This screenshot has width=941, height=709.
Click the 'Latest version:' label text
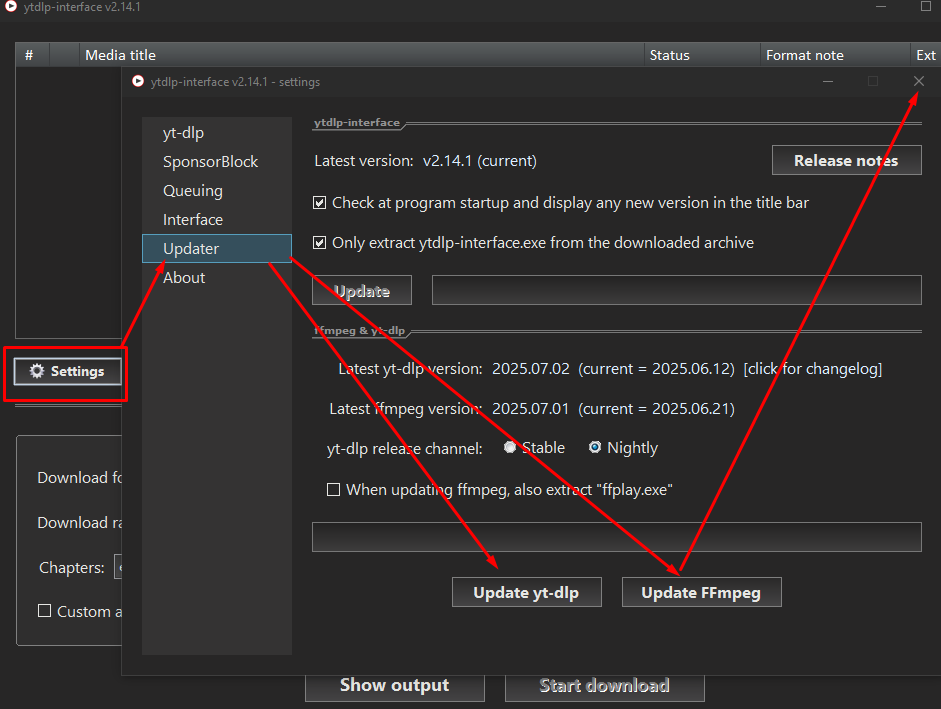(x=364, y=161)
